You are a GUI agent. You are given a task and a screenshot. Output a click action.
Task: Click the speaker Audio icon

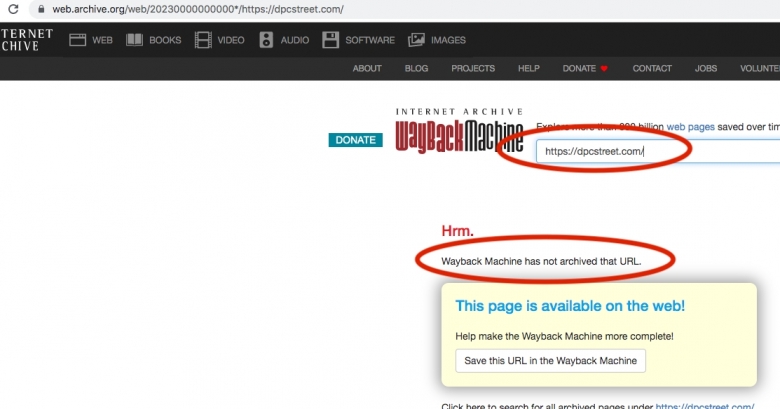pyautogui.click(x=266, y=40)
